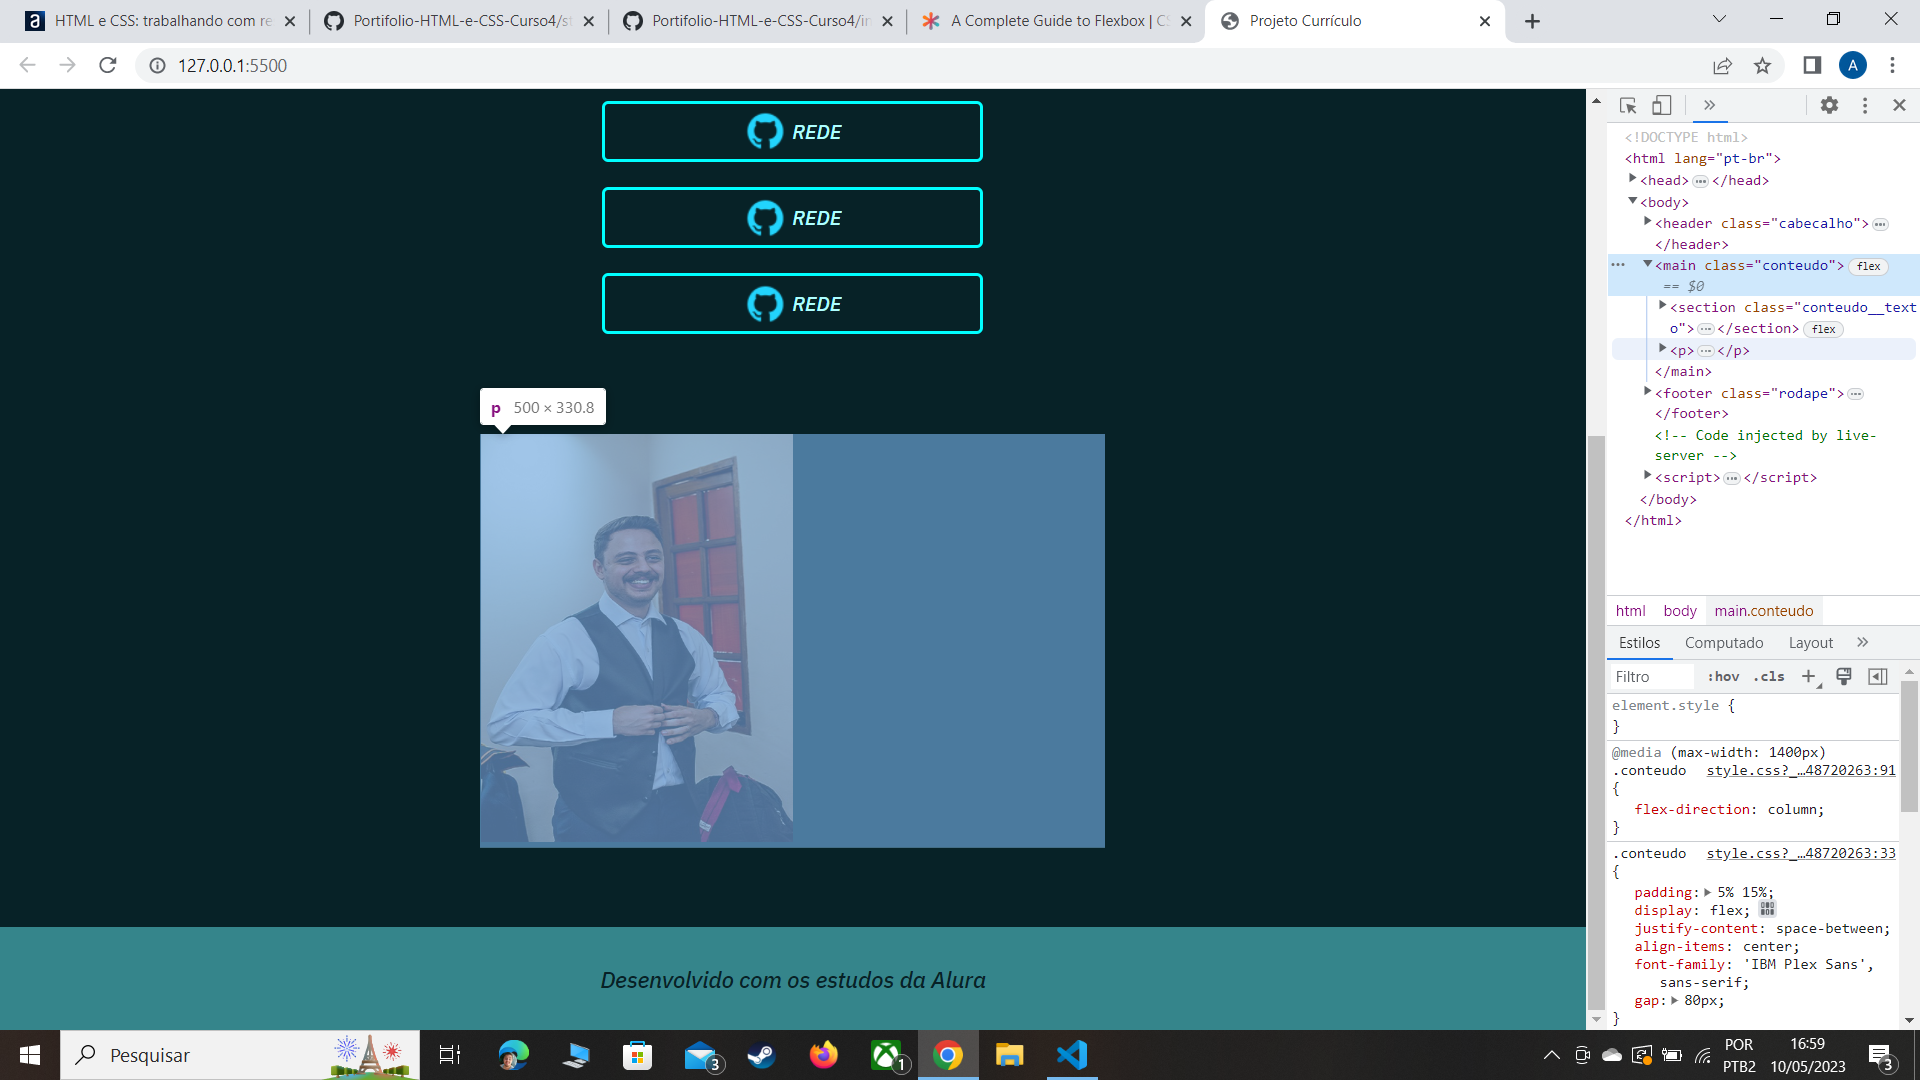Image resolution: width=1920 pixels, height=1080 pixels.
Task: Reload the page
Action: (108, 65)
